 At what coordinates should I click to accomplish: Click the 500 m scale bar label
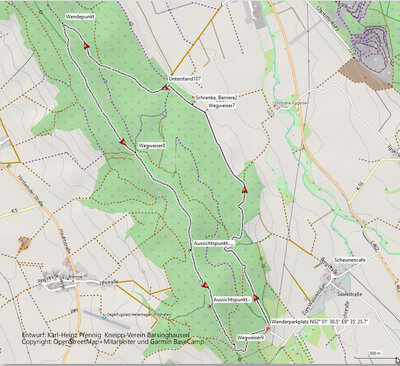(375, 353)
